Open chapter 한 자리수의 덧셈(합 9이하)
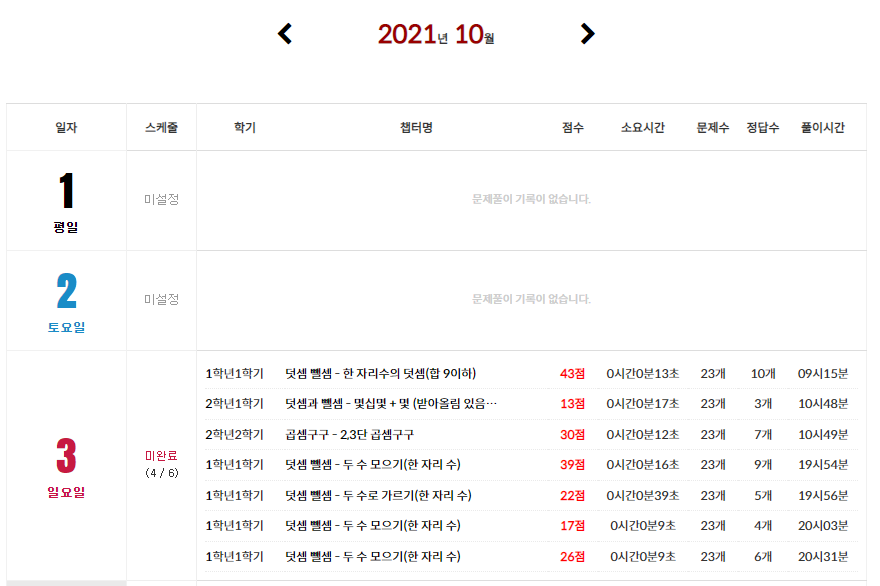The image size is (880, 586). (x=381, y=374)
